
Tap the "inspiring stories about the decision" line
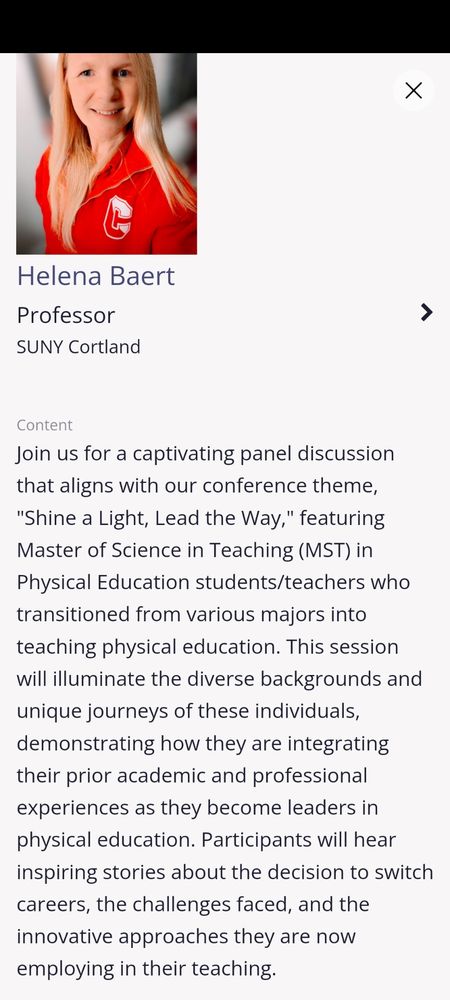coord(225,872)
